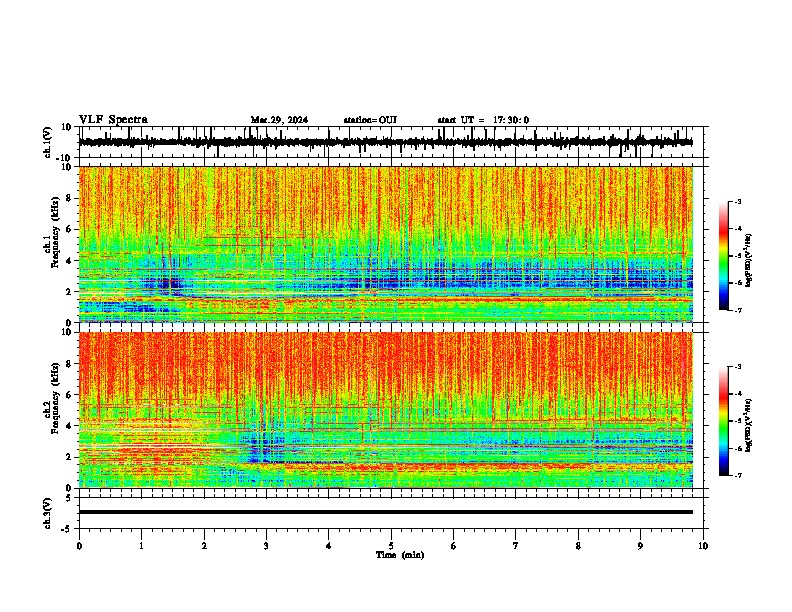Viewport: 792px width, 612px height.
Task: Click the ch.3(V) black trace line
Action: point(386,512)
